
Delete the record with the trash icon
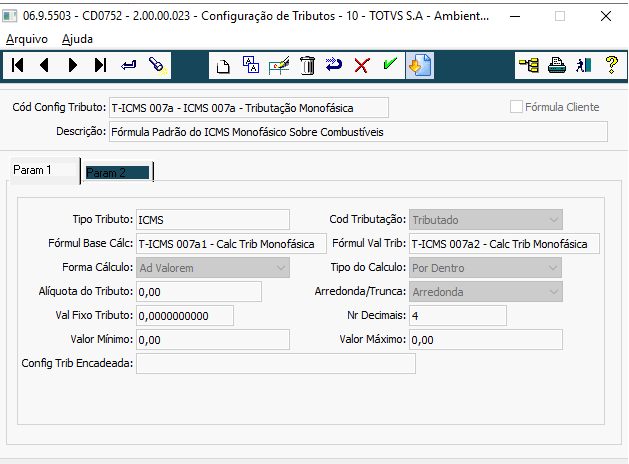point(307,65)
